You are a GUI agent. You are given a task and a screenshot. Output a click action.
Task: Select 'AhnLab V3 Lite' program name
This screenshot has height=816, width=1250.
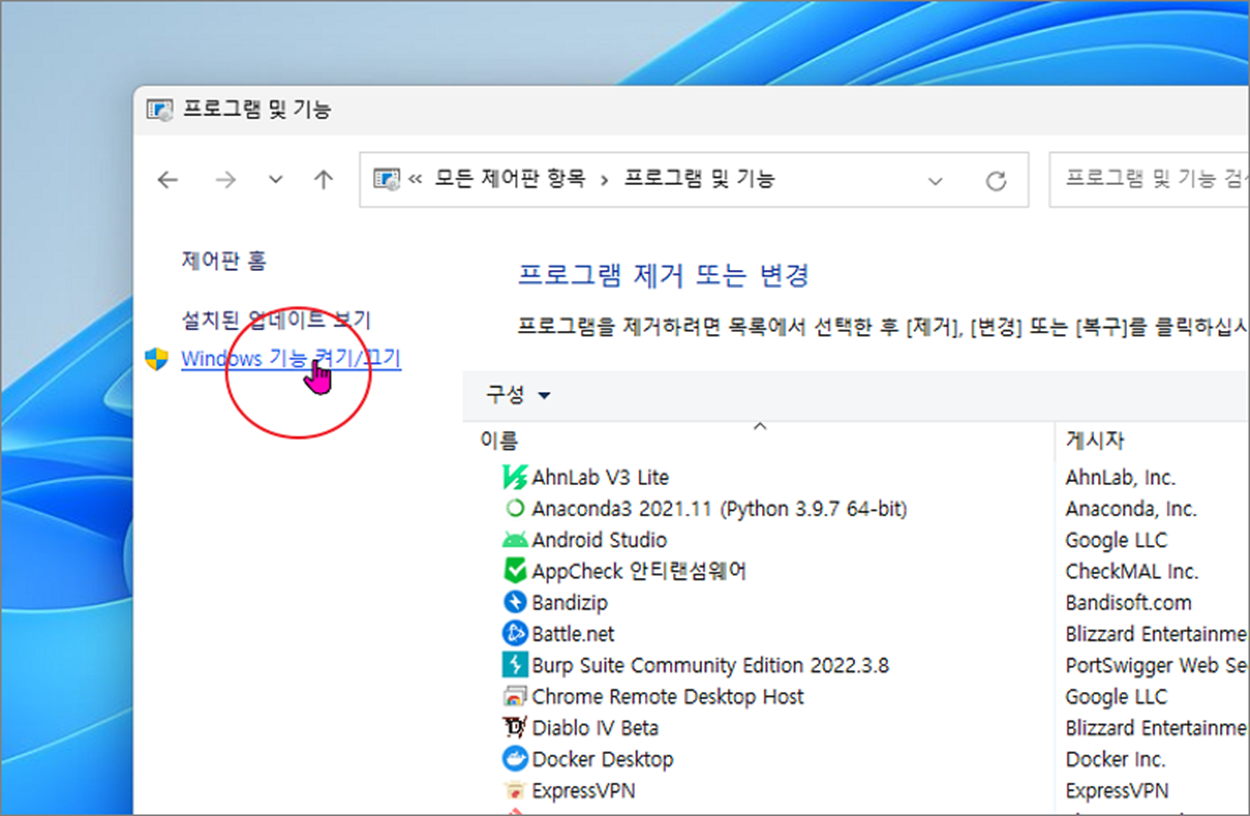click(x=600, y=477)
